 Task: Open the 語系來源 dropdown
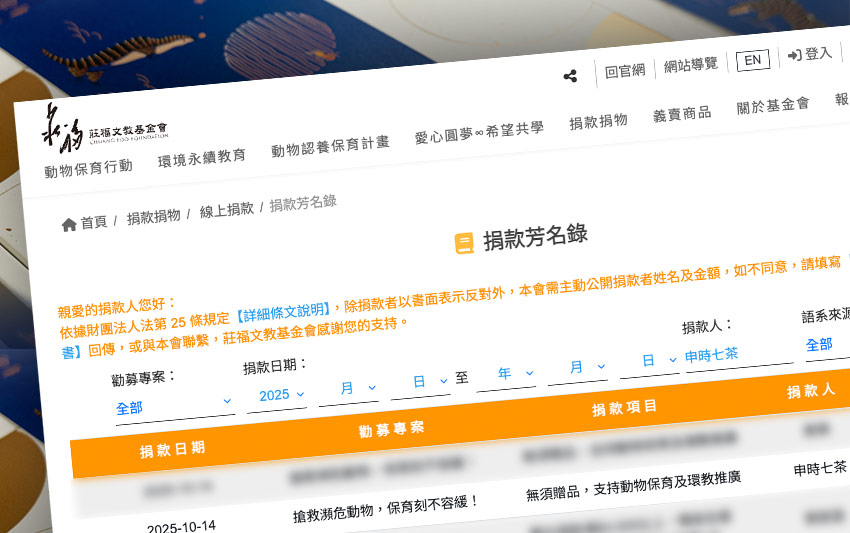pyautogui.click(x=826, y=343)
